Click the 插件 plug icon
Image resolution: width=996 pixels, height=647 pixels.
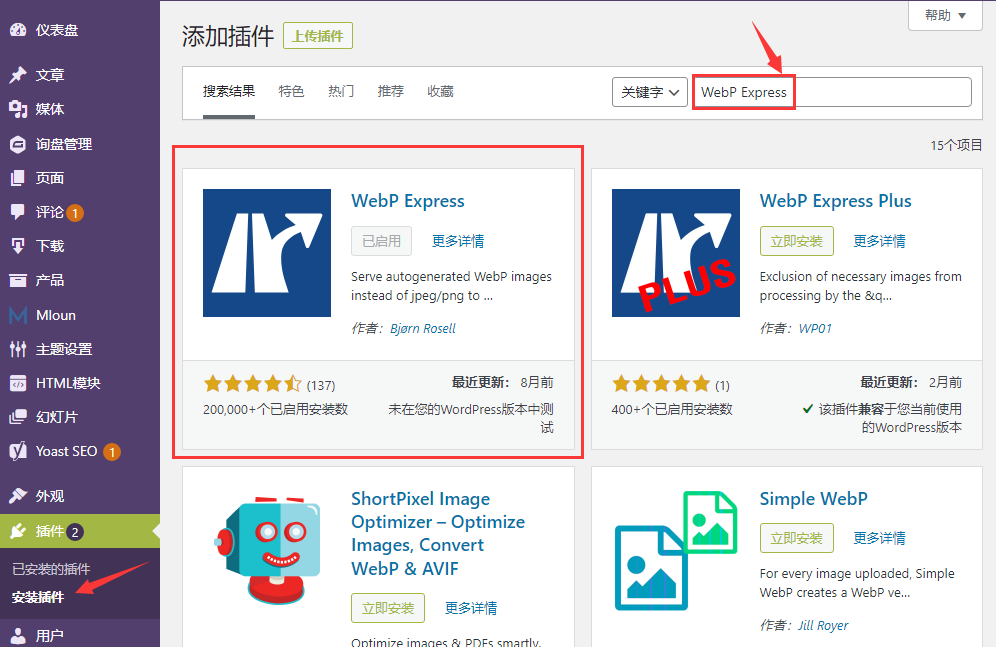pos(18,531)
